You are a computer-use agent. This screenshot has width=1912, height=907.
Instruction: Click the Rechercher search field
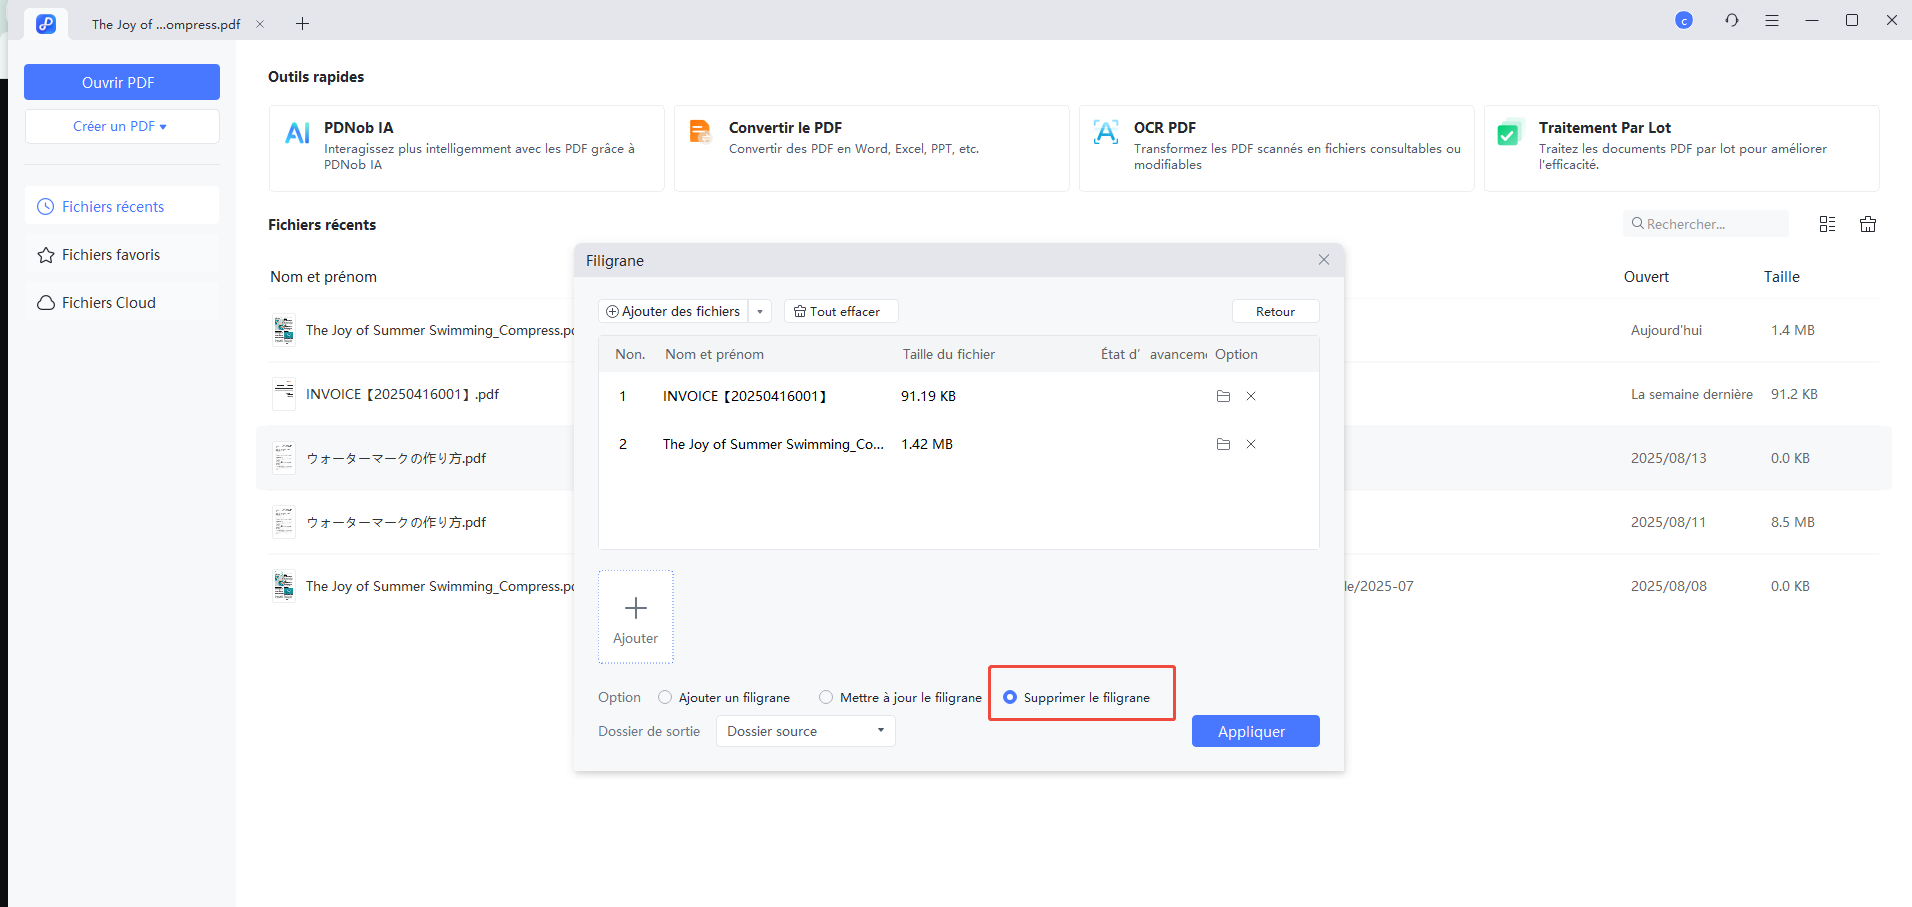tap(1706, 223)
